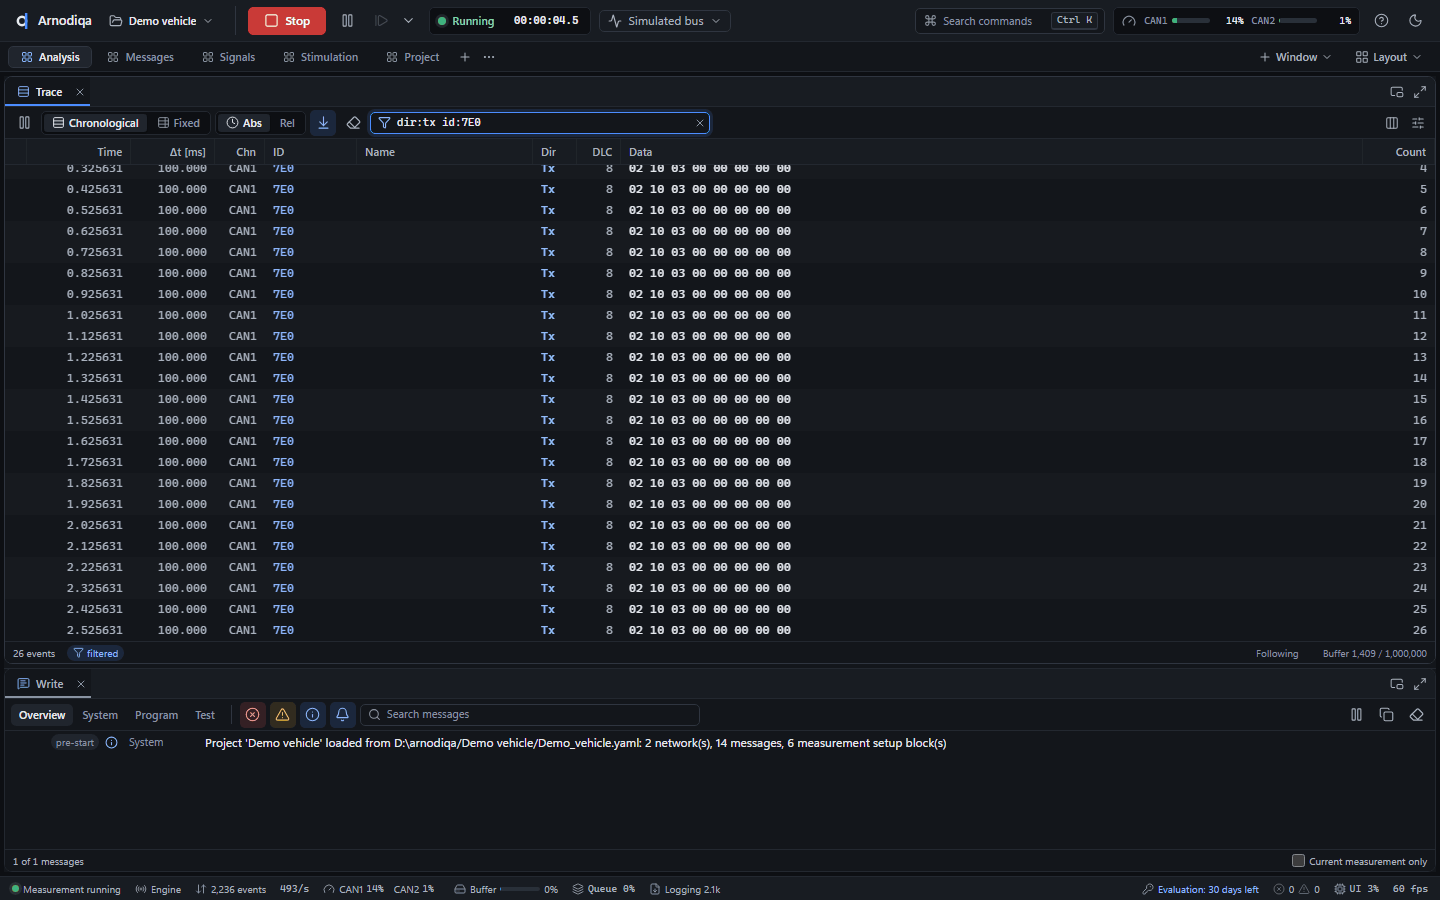Open the start options chevron dropdown
The image size is (1440, 900).
point(408,21)
